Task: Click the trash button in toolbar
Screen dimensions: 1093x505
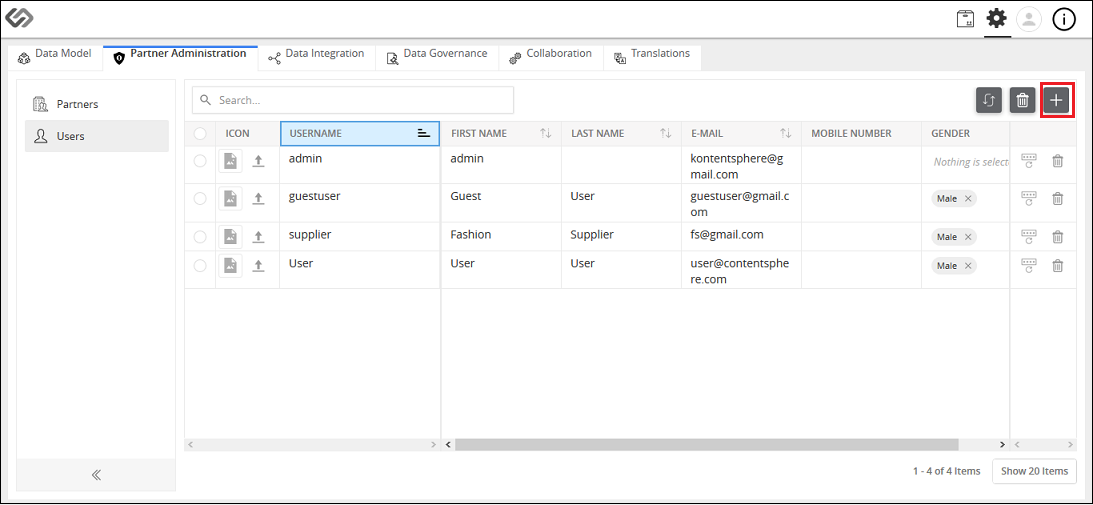Action: pos(1022,100)
